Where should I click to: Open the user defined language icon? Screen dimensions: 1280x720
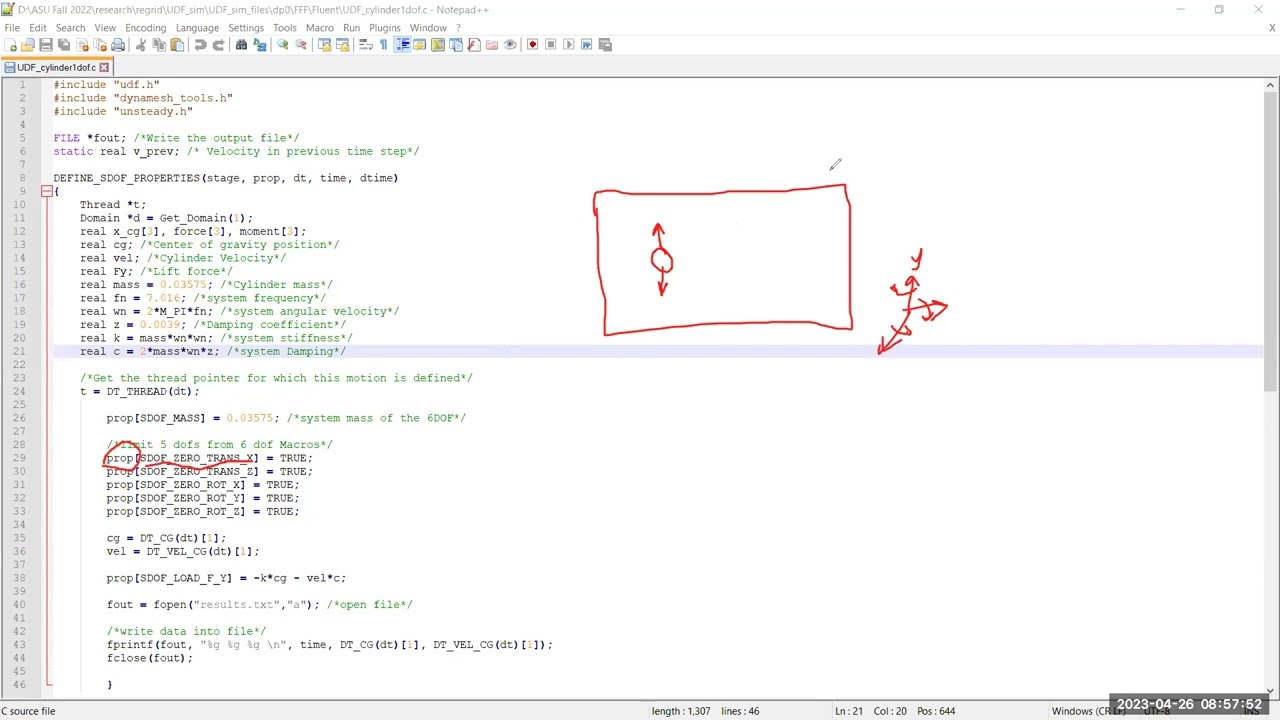click(x=420, y=45)
